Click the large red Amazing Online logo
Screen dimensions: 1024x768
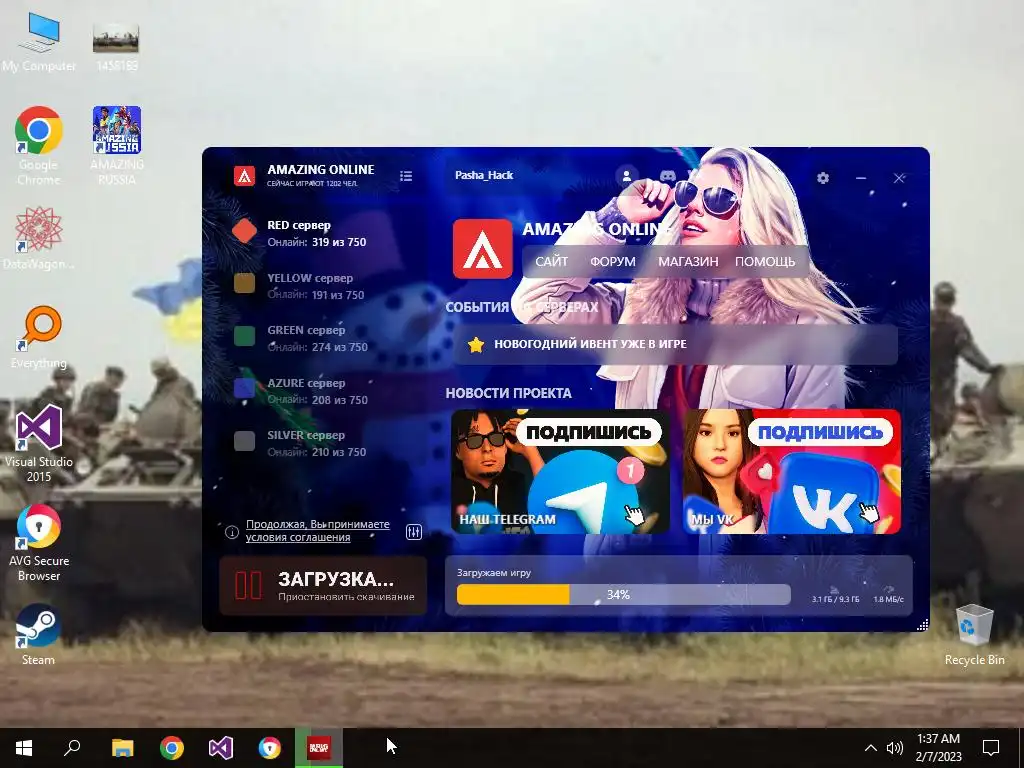click(483, 249)
